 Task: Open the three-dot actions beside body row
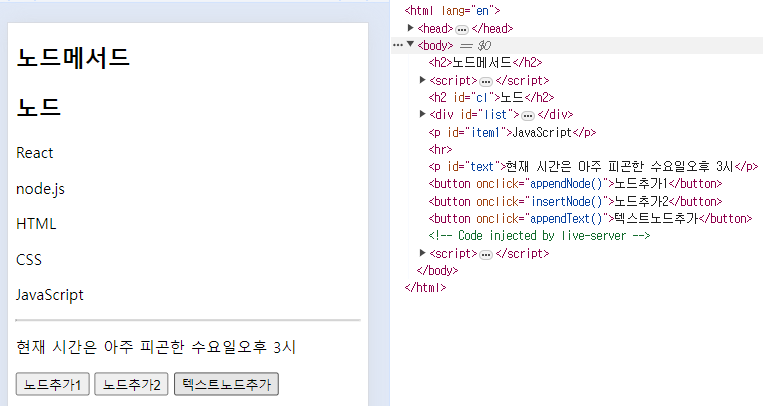coord(398,45)
